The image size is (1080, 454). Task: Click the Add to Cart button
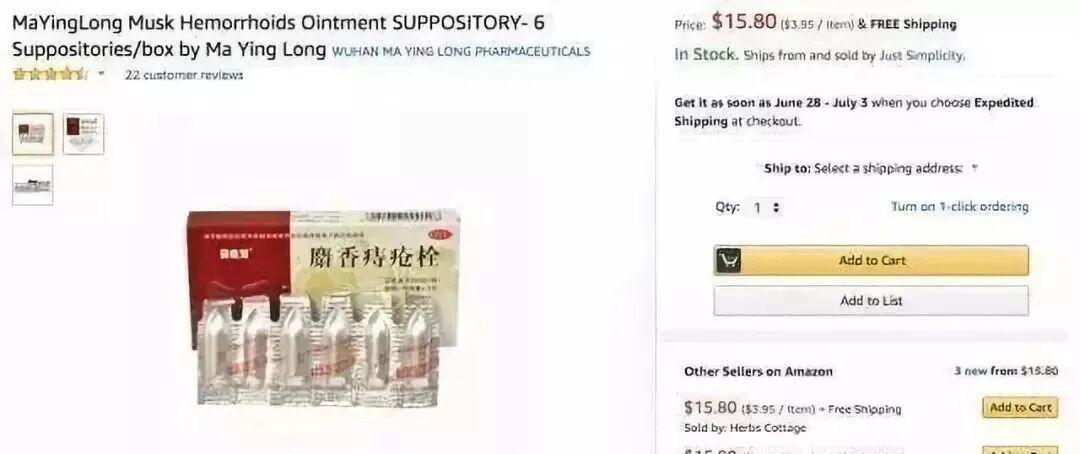click(x=871, y=260)
